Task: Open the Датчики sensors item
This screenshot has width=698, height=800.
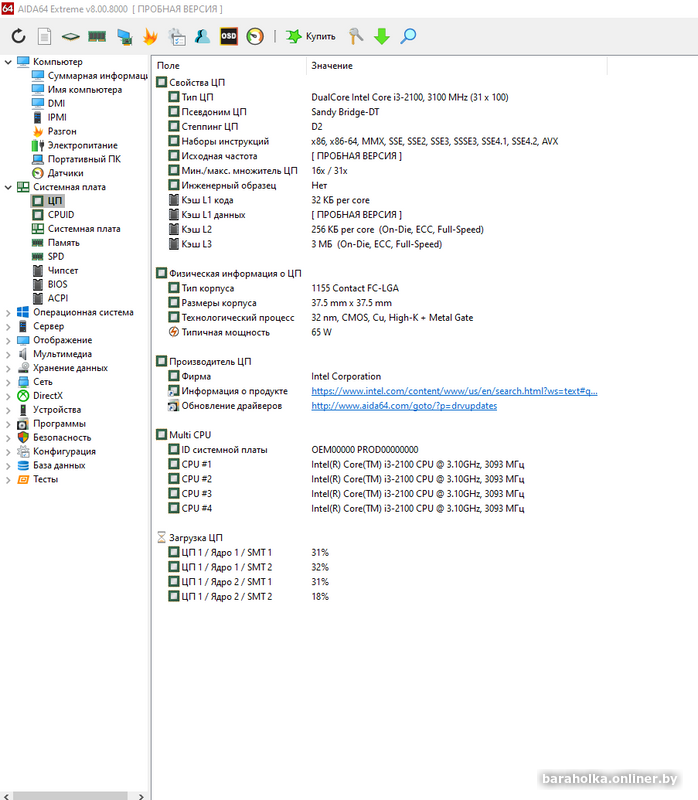Action: (x=58, y=173)
